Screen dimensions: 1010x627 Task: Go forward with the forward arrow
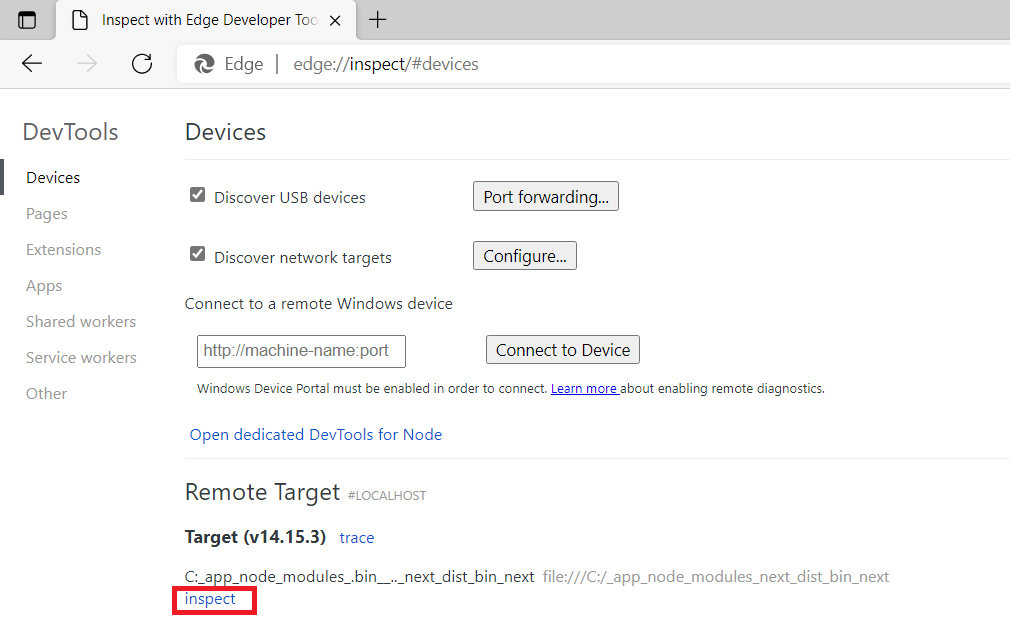tap(87, 63)
